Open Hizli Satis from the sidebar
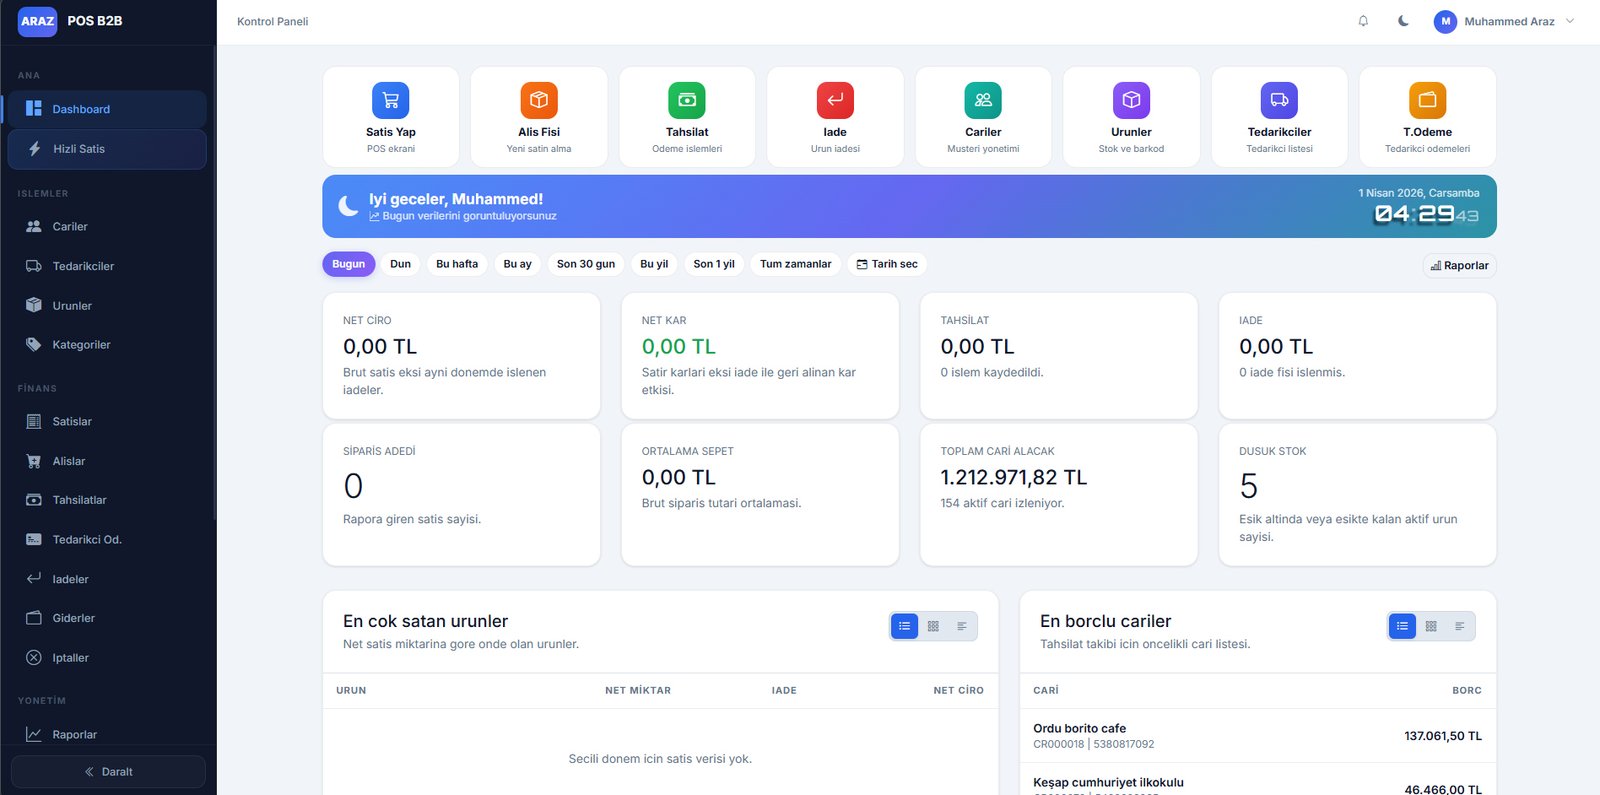The width and height of the screenshot is (1600, 795). point(107,149)
